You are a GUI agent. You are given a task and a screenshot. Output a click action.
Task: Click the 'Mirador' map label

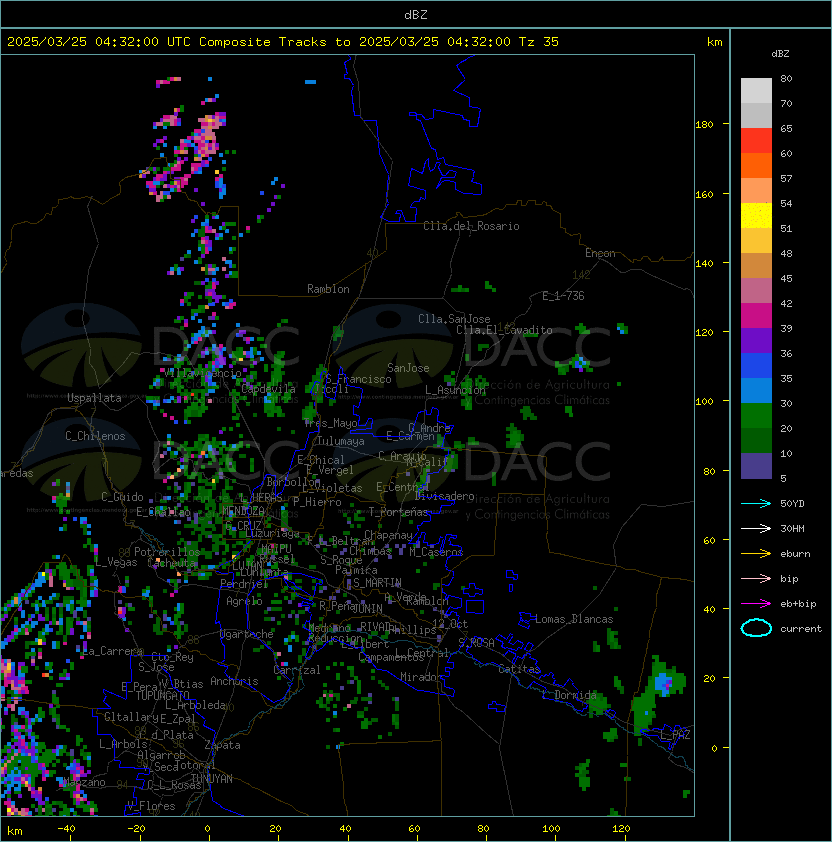pos(422,677)
